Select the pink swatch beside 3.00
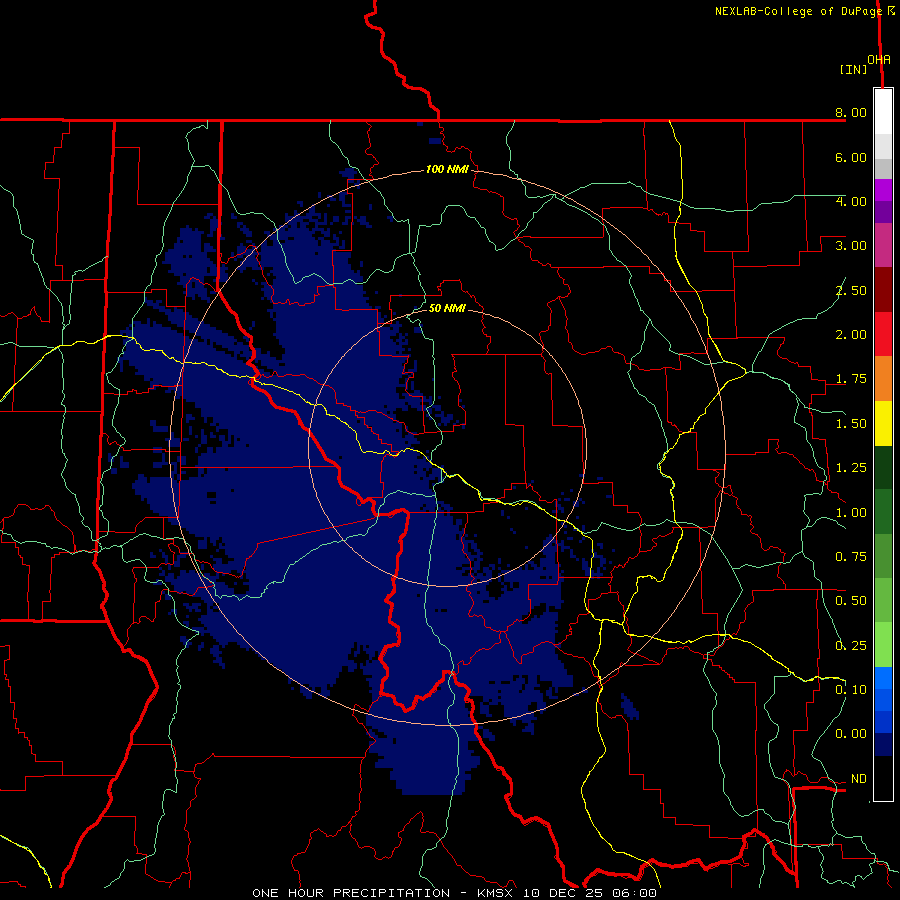This screenshot has height=900, width=900. click(883, 245)
